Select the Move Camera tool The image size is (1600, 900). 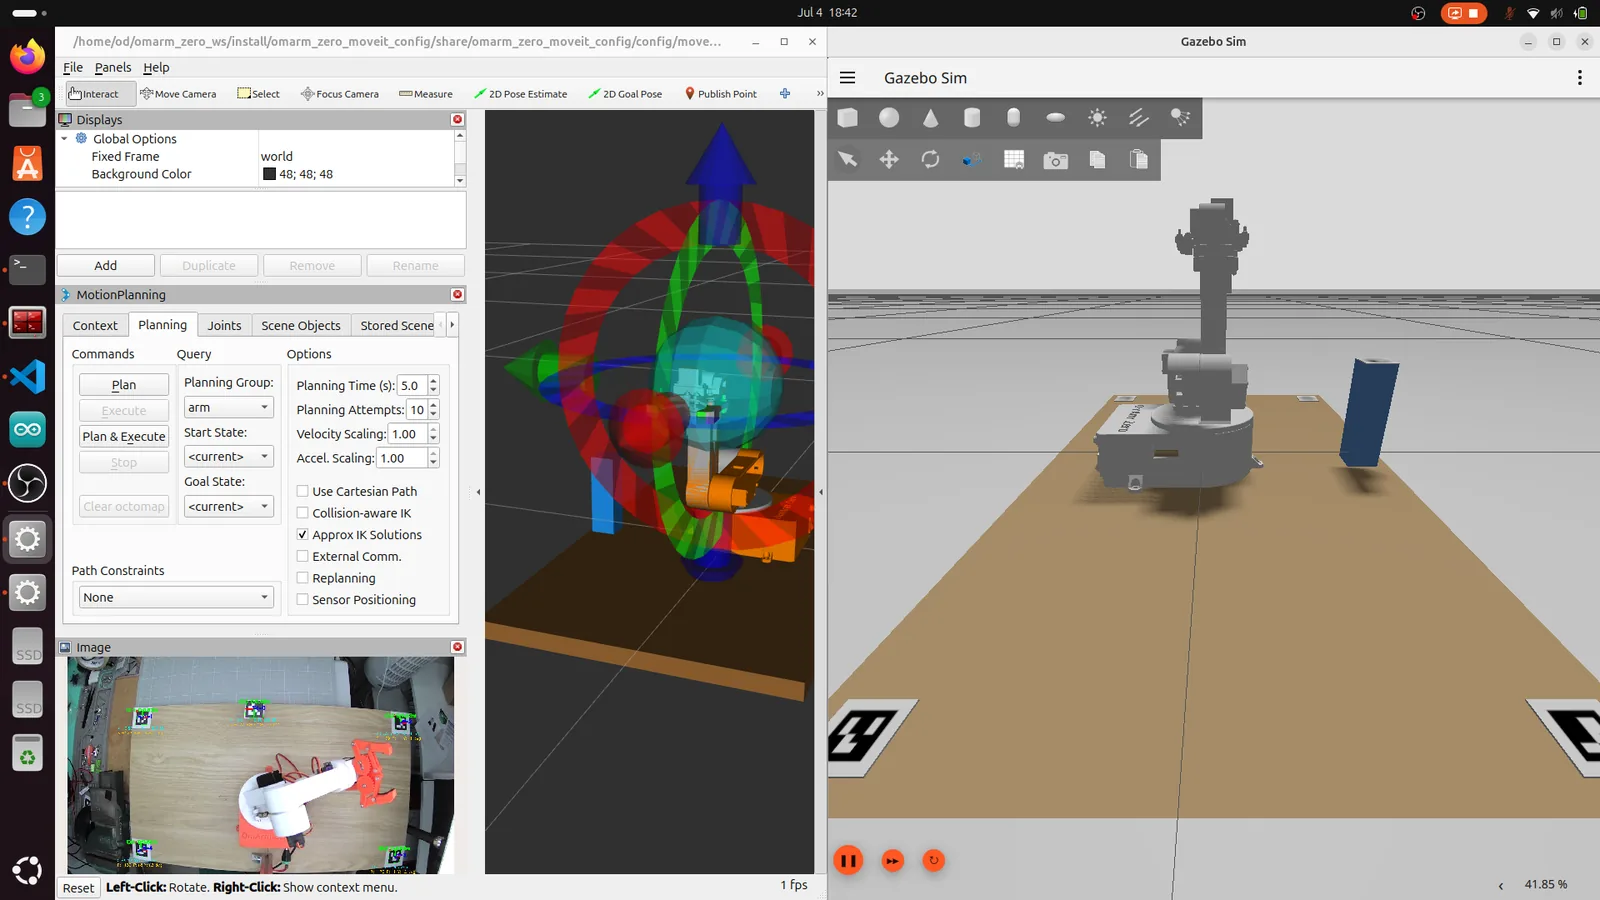coord(178,94)
